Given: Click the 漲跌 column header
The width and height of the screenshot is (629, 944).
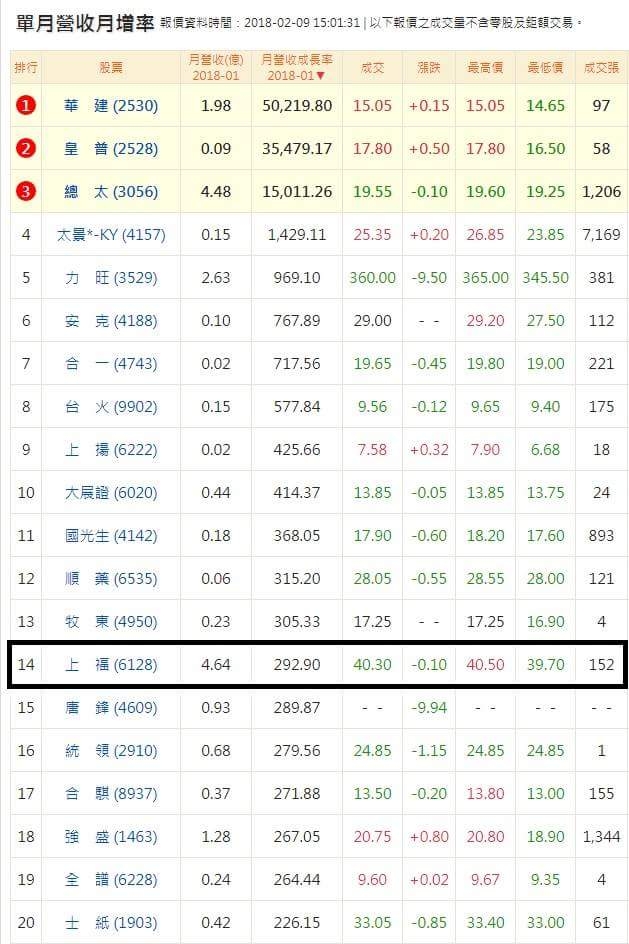Looking at the screenshot, I should point(429,67).
